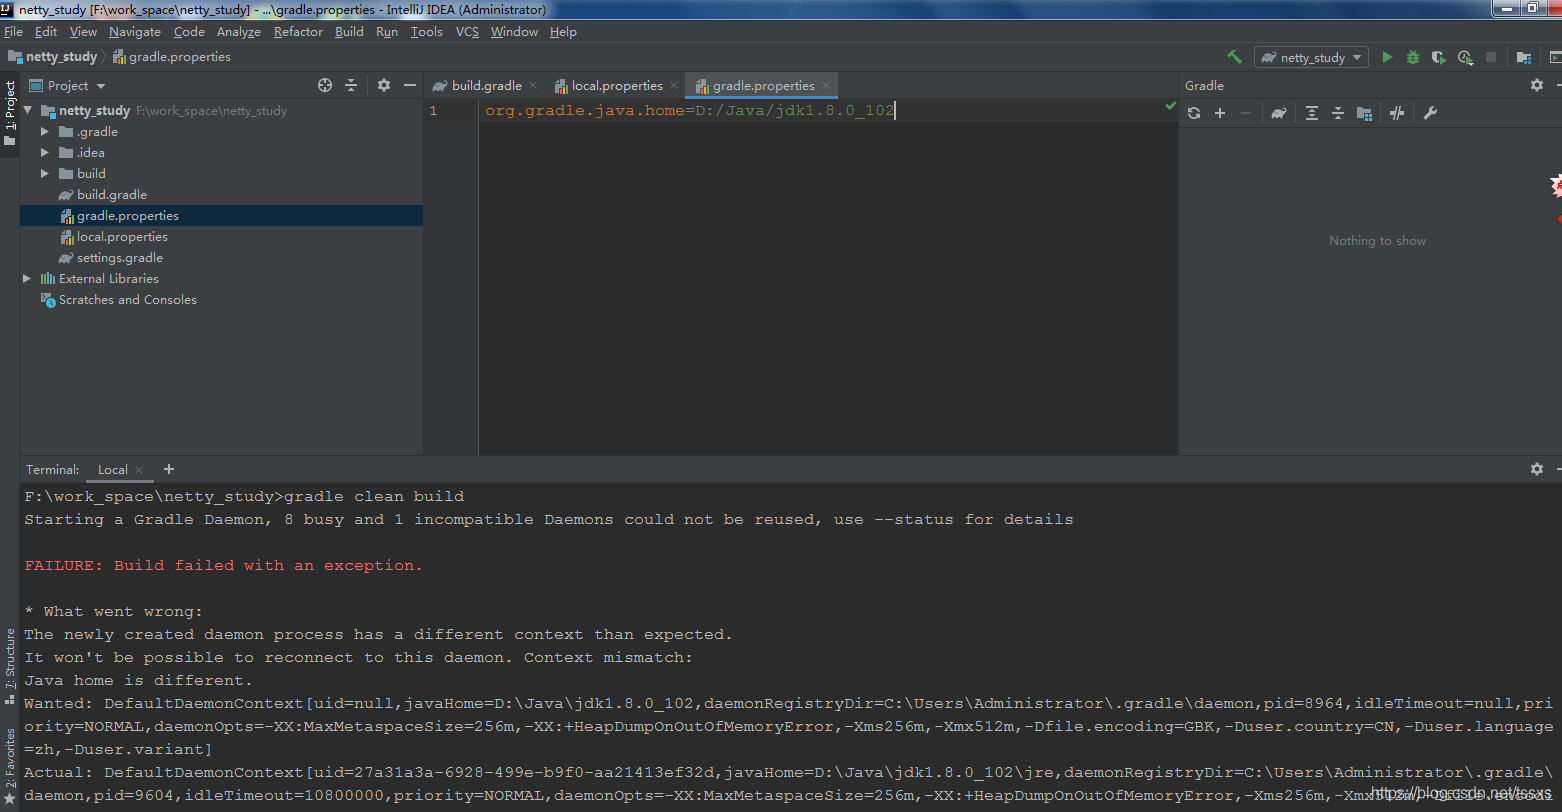Click 'FAILURE: Build failed with an exception.'
This screenshot has width=1562, height=812.
pyautogui.click(x=224, y=565)
